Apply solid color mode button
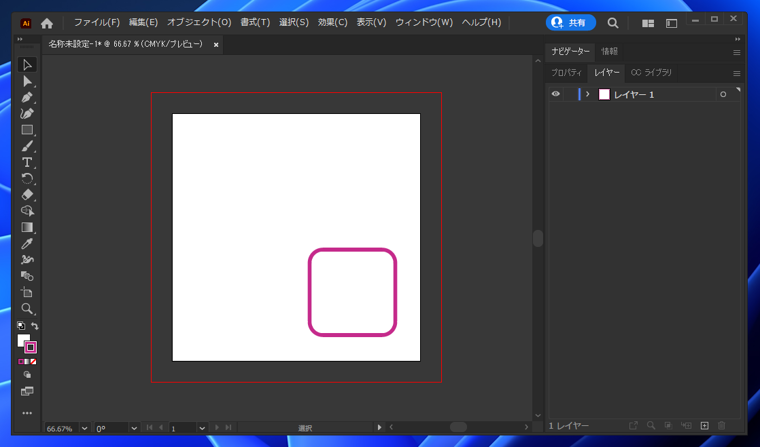 [x=21, y=362]
